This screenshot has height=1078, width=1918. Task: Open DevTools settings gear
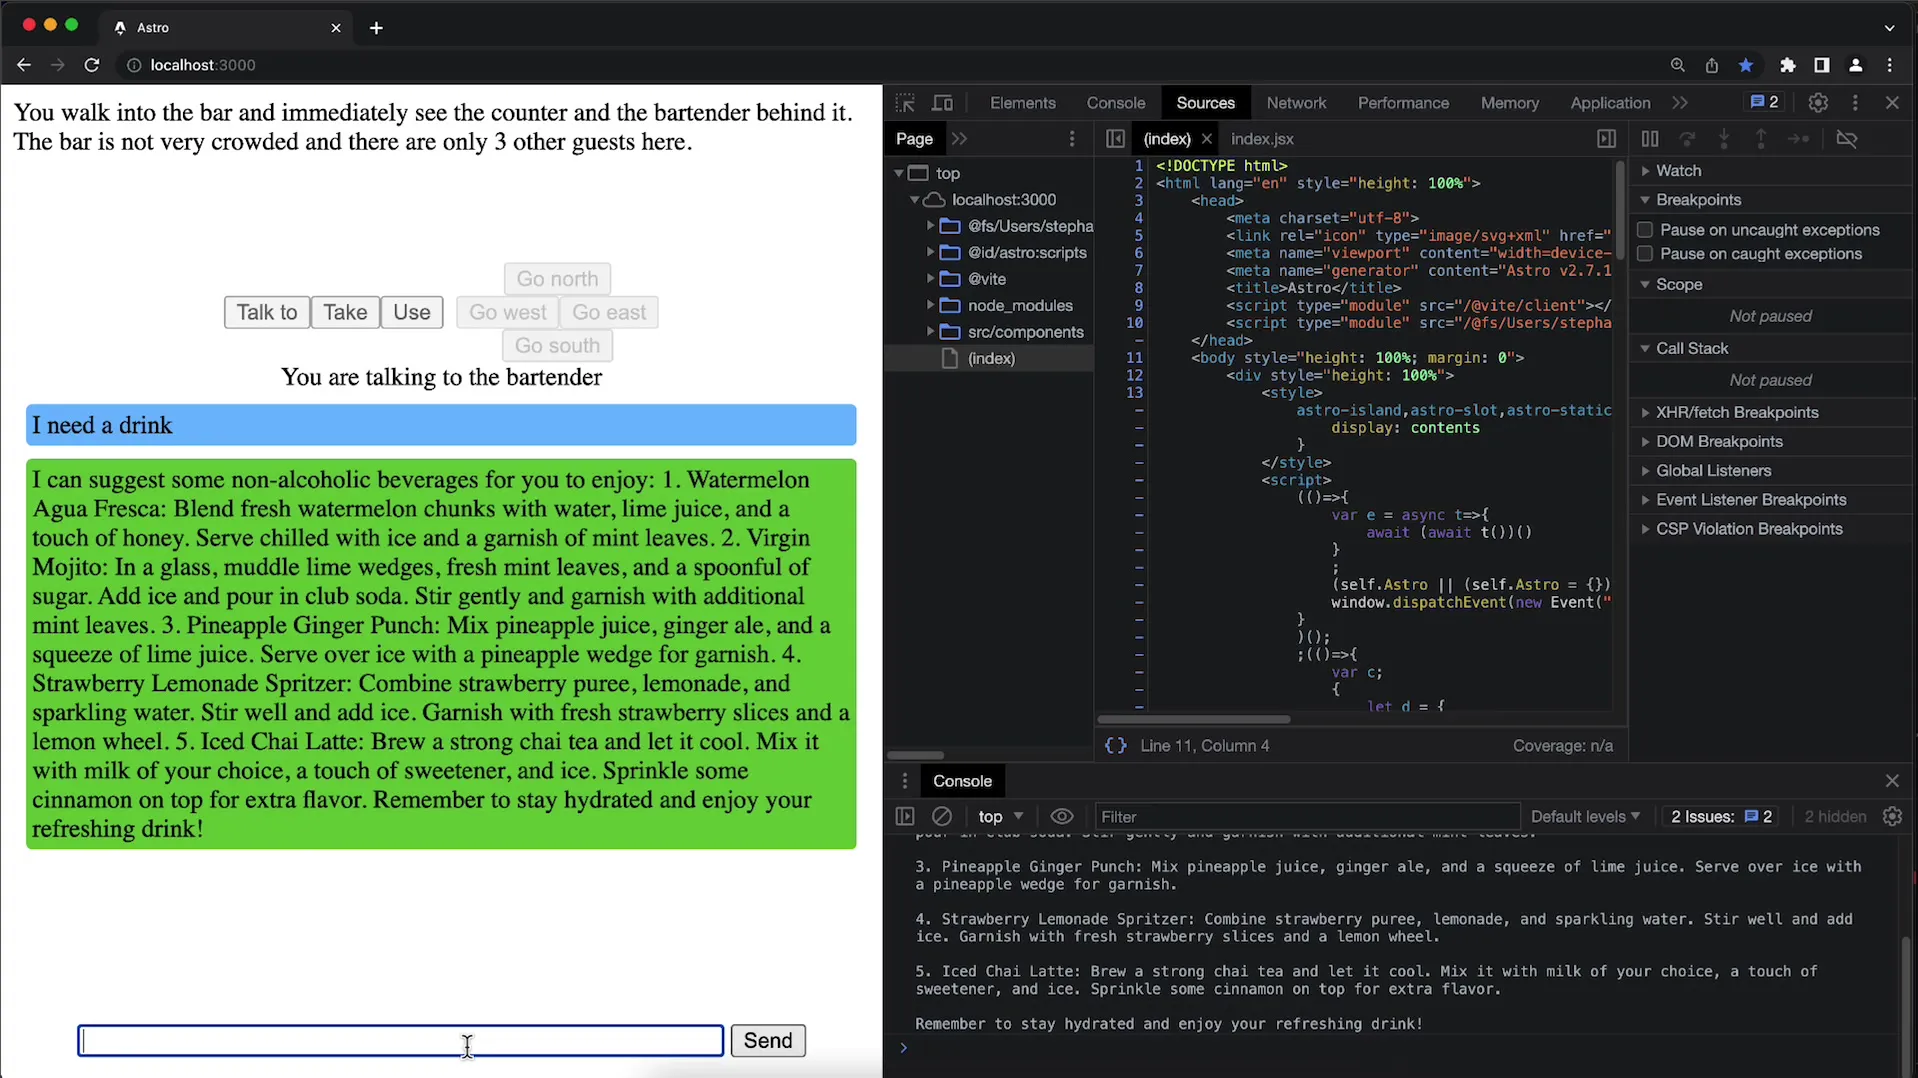point(1818,103)
